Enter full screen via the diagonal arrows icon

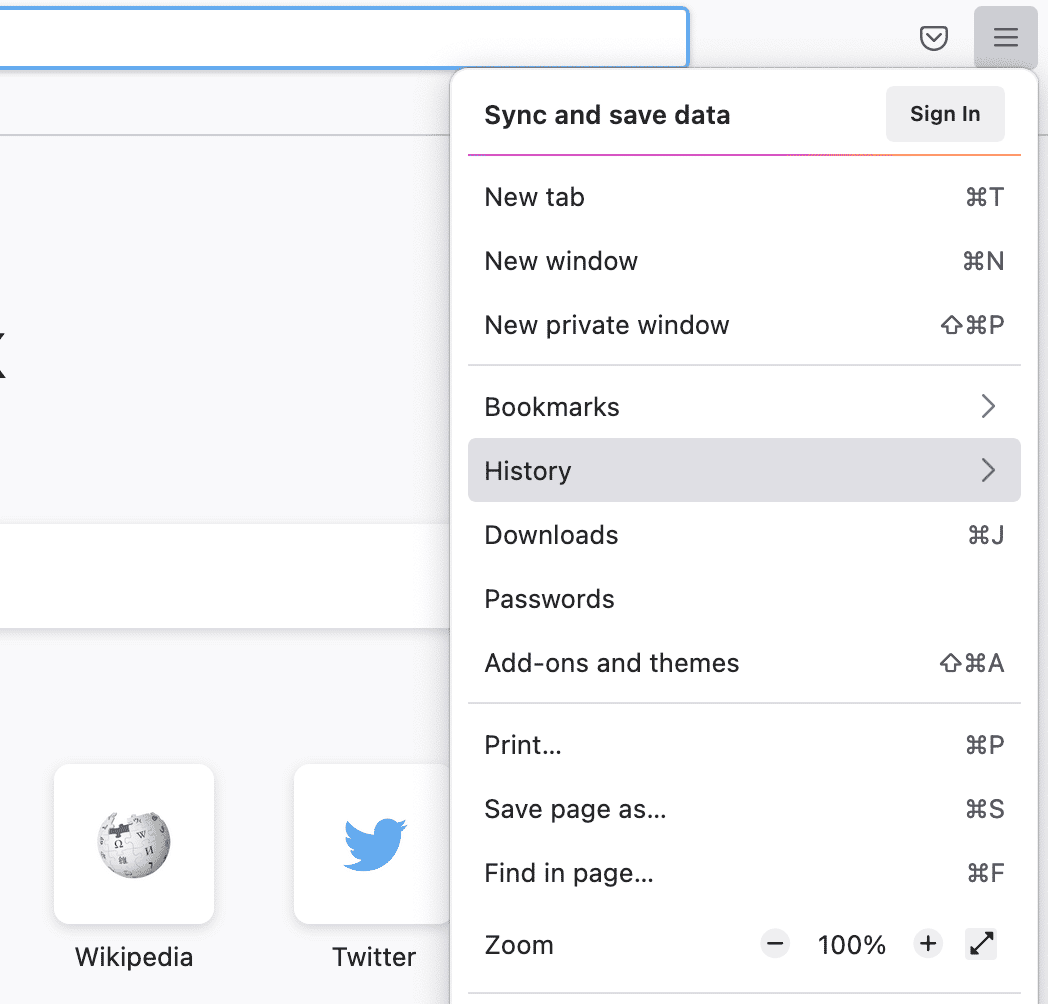(981, 943)
